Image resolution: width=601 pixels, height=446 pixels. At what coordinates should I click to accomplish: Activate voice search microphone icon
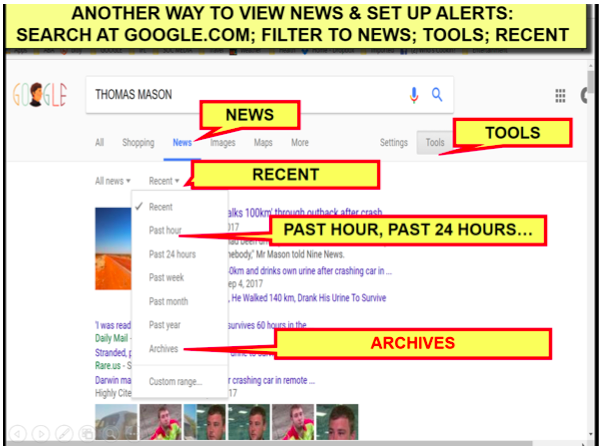[x=414, y=95]
